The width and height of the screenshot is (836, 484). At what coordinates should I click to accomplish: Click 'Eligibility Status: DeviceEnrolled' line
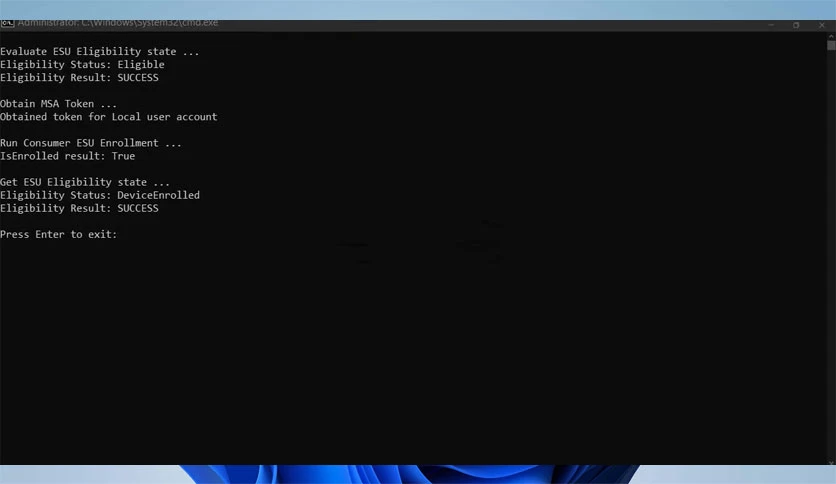coord(100,195)
